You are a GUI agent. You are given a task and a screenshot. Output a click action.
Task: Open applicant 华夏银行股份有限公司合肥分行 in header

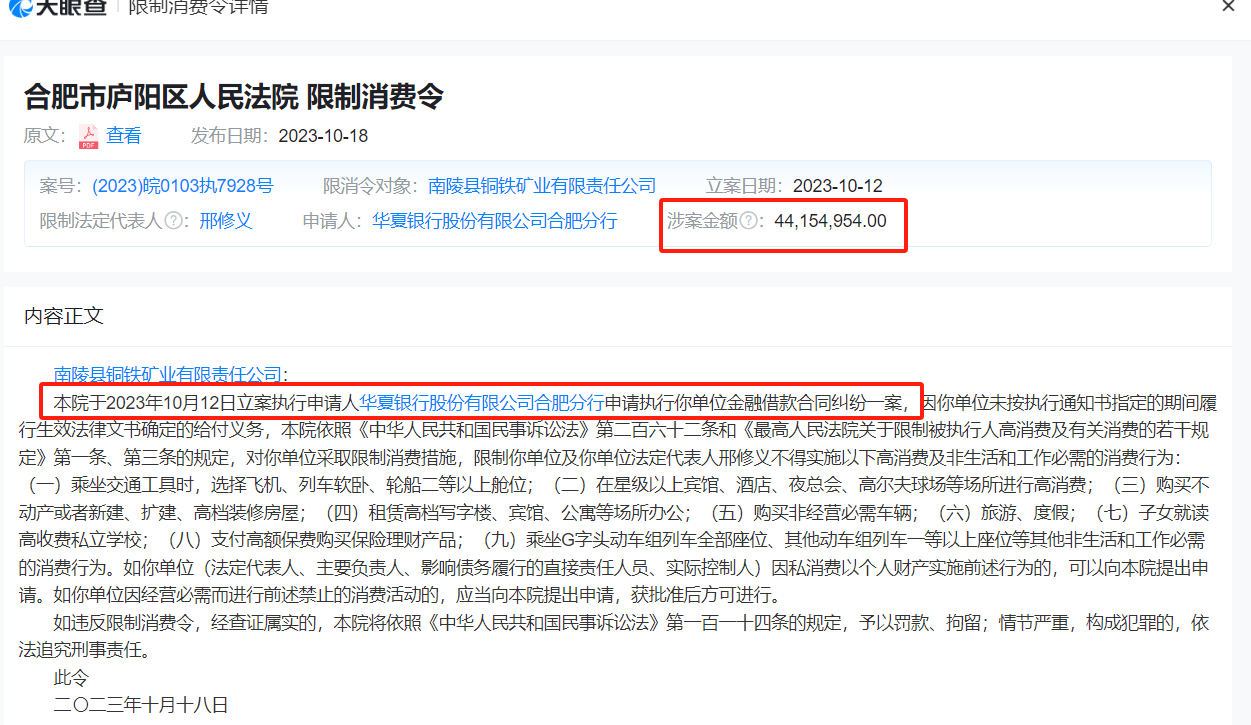[495, 221]
